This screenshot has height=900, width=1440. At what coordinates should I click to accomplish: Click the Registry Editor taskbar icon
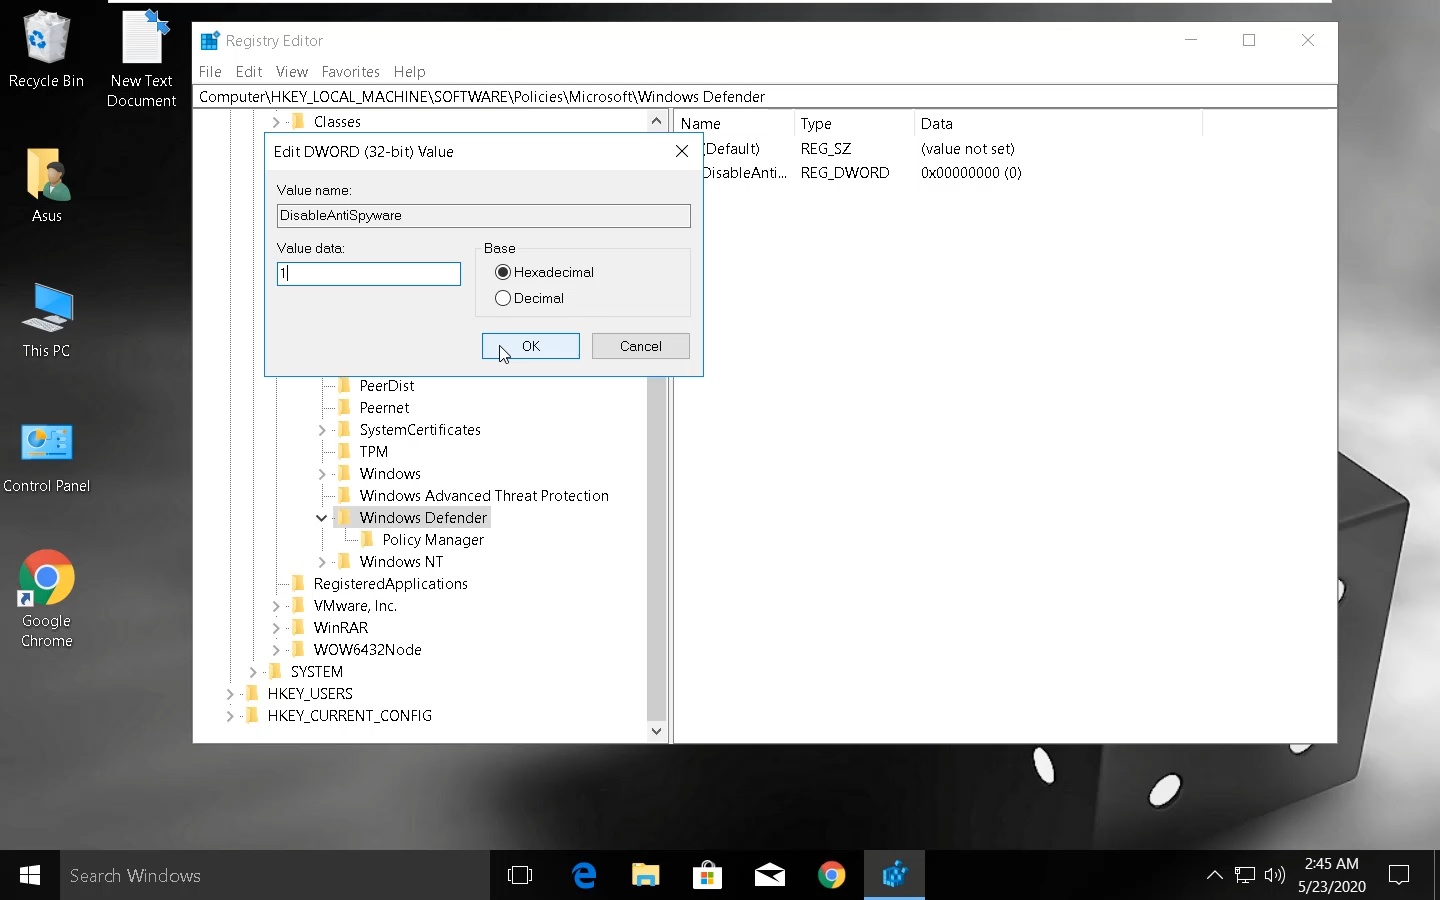click(x=894, y=875)
